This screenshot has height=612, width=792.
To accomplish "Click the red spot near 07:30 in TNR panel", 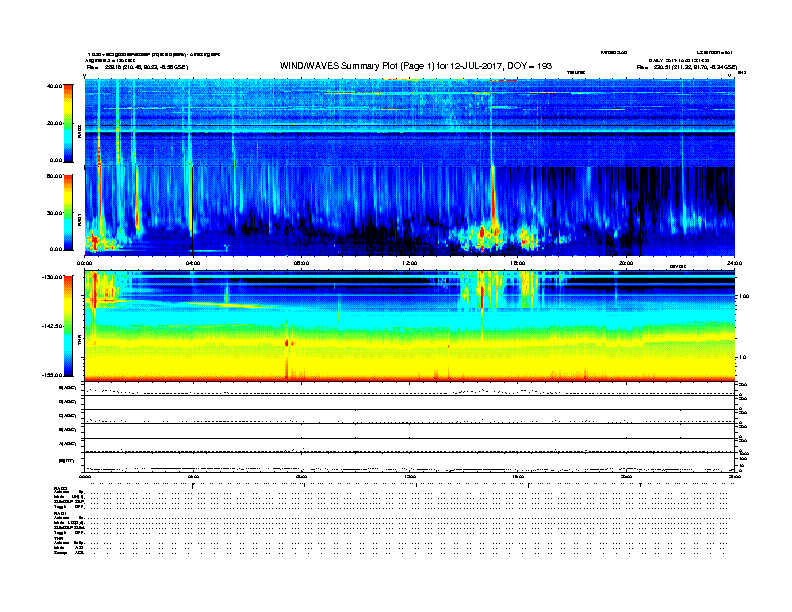I will pyautogui.click(x=287, y=343).
